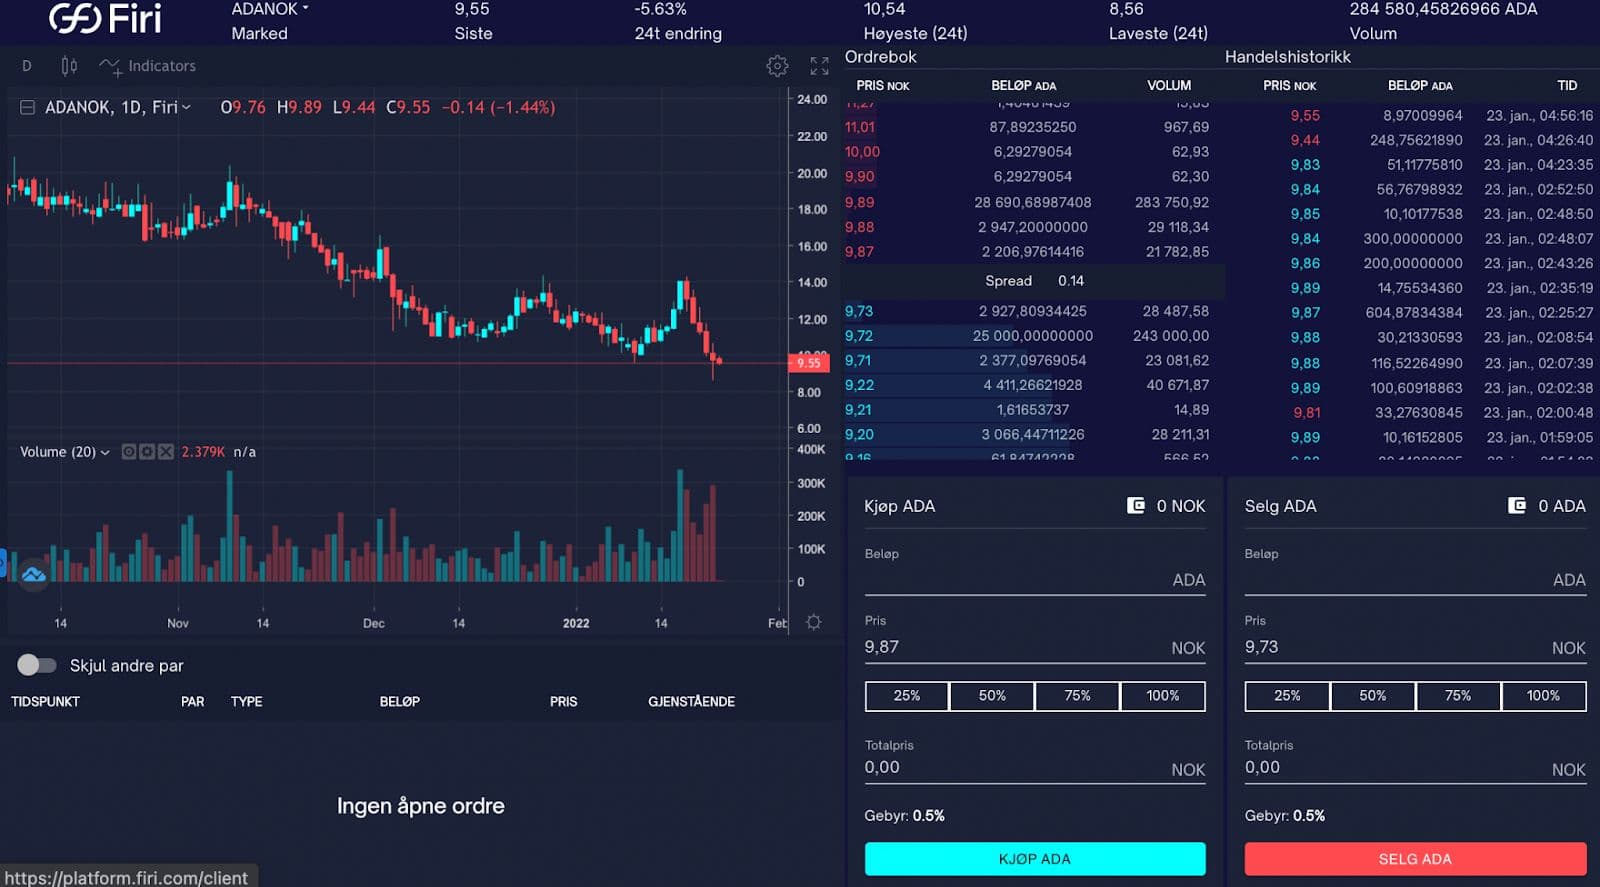Open chart settings gear icon
Screen dimensions: 1600x887
(777, 66)
